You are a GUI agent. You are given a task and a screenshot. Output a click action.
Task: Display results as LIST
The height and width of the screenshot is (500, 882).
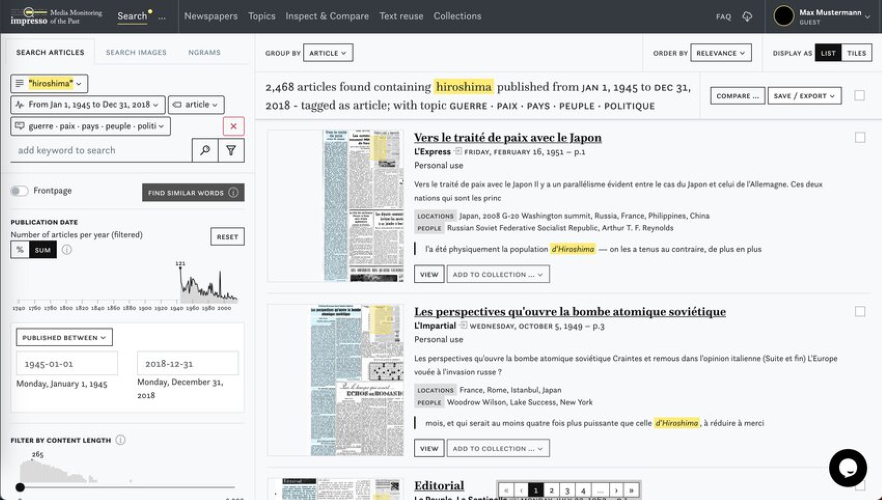[828, 53]
